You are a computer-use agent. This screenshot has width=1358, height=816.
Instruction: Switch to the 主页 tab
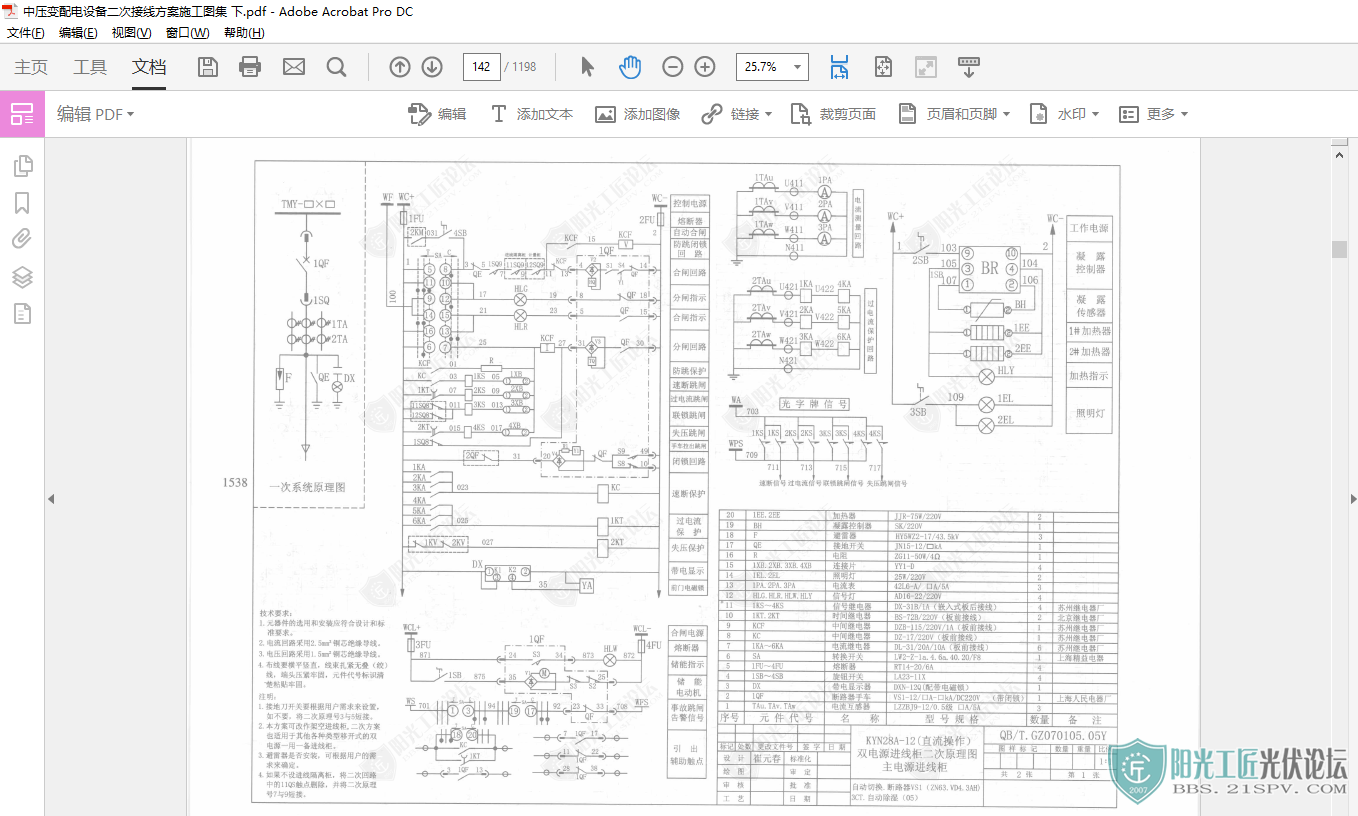31,67
